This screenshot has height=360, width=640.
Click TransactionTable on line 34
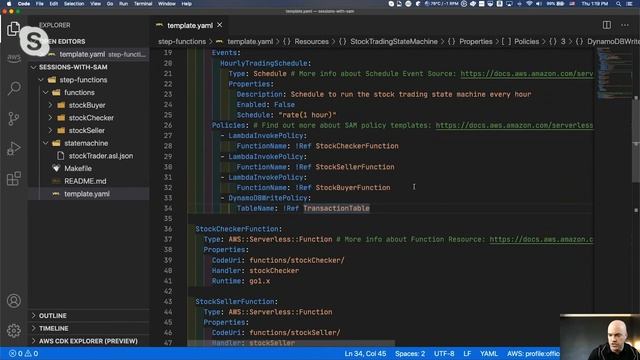pyautogui.click(x=336, y=208)
